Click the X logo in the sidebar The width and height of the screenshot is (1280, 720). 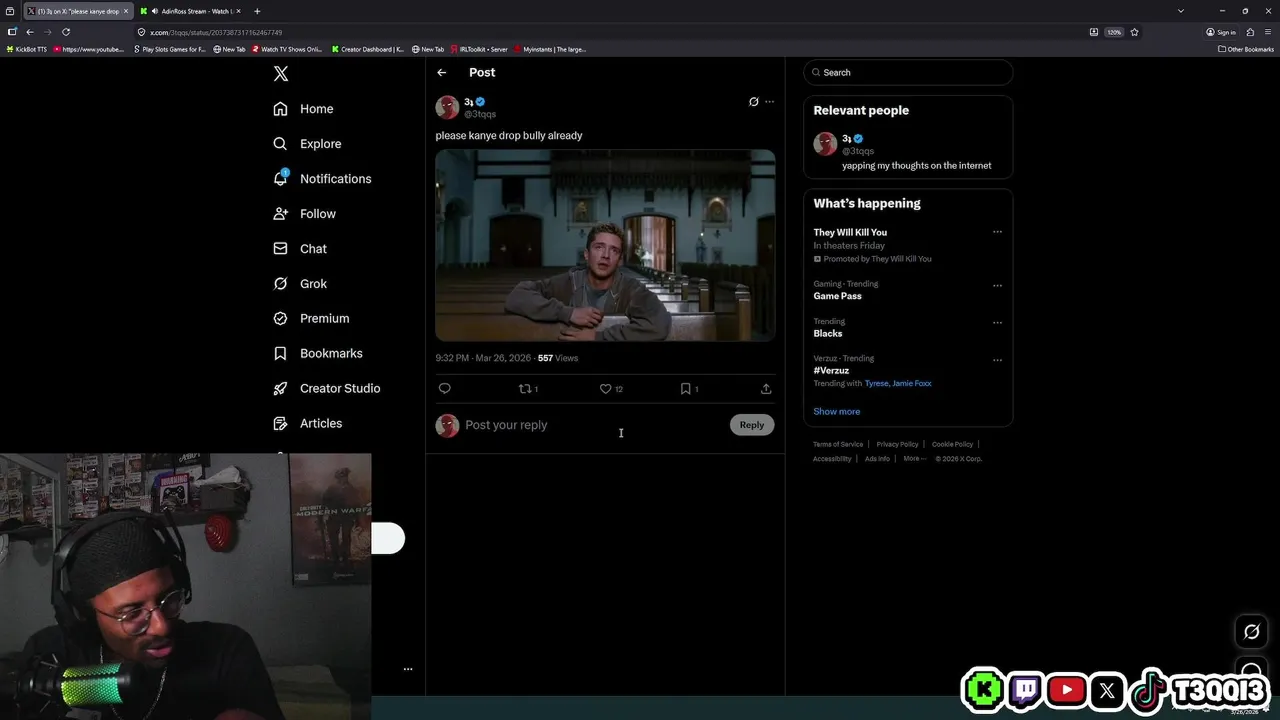click(281, 74)
